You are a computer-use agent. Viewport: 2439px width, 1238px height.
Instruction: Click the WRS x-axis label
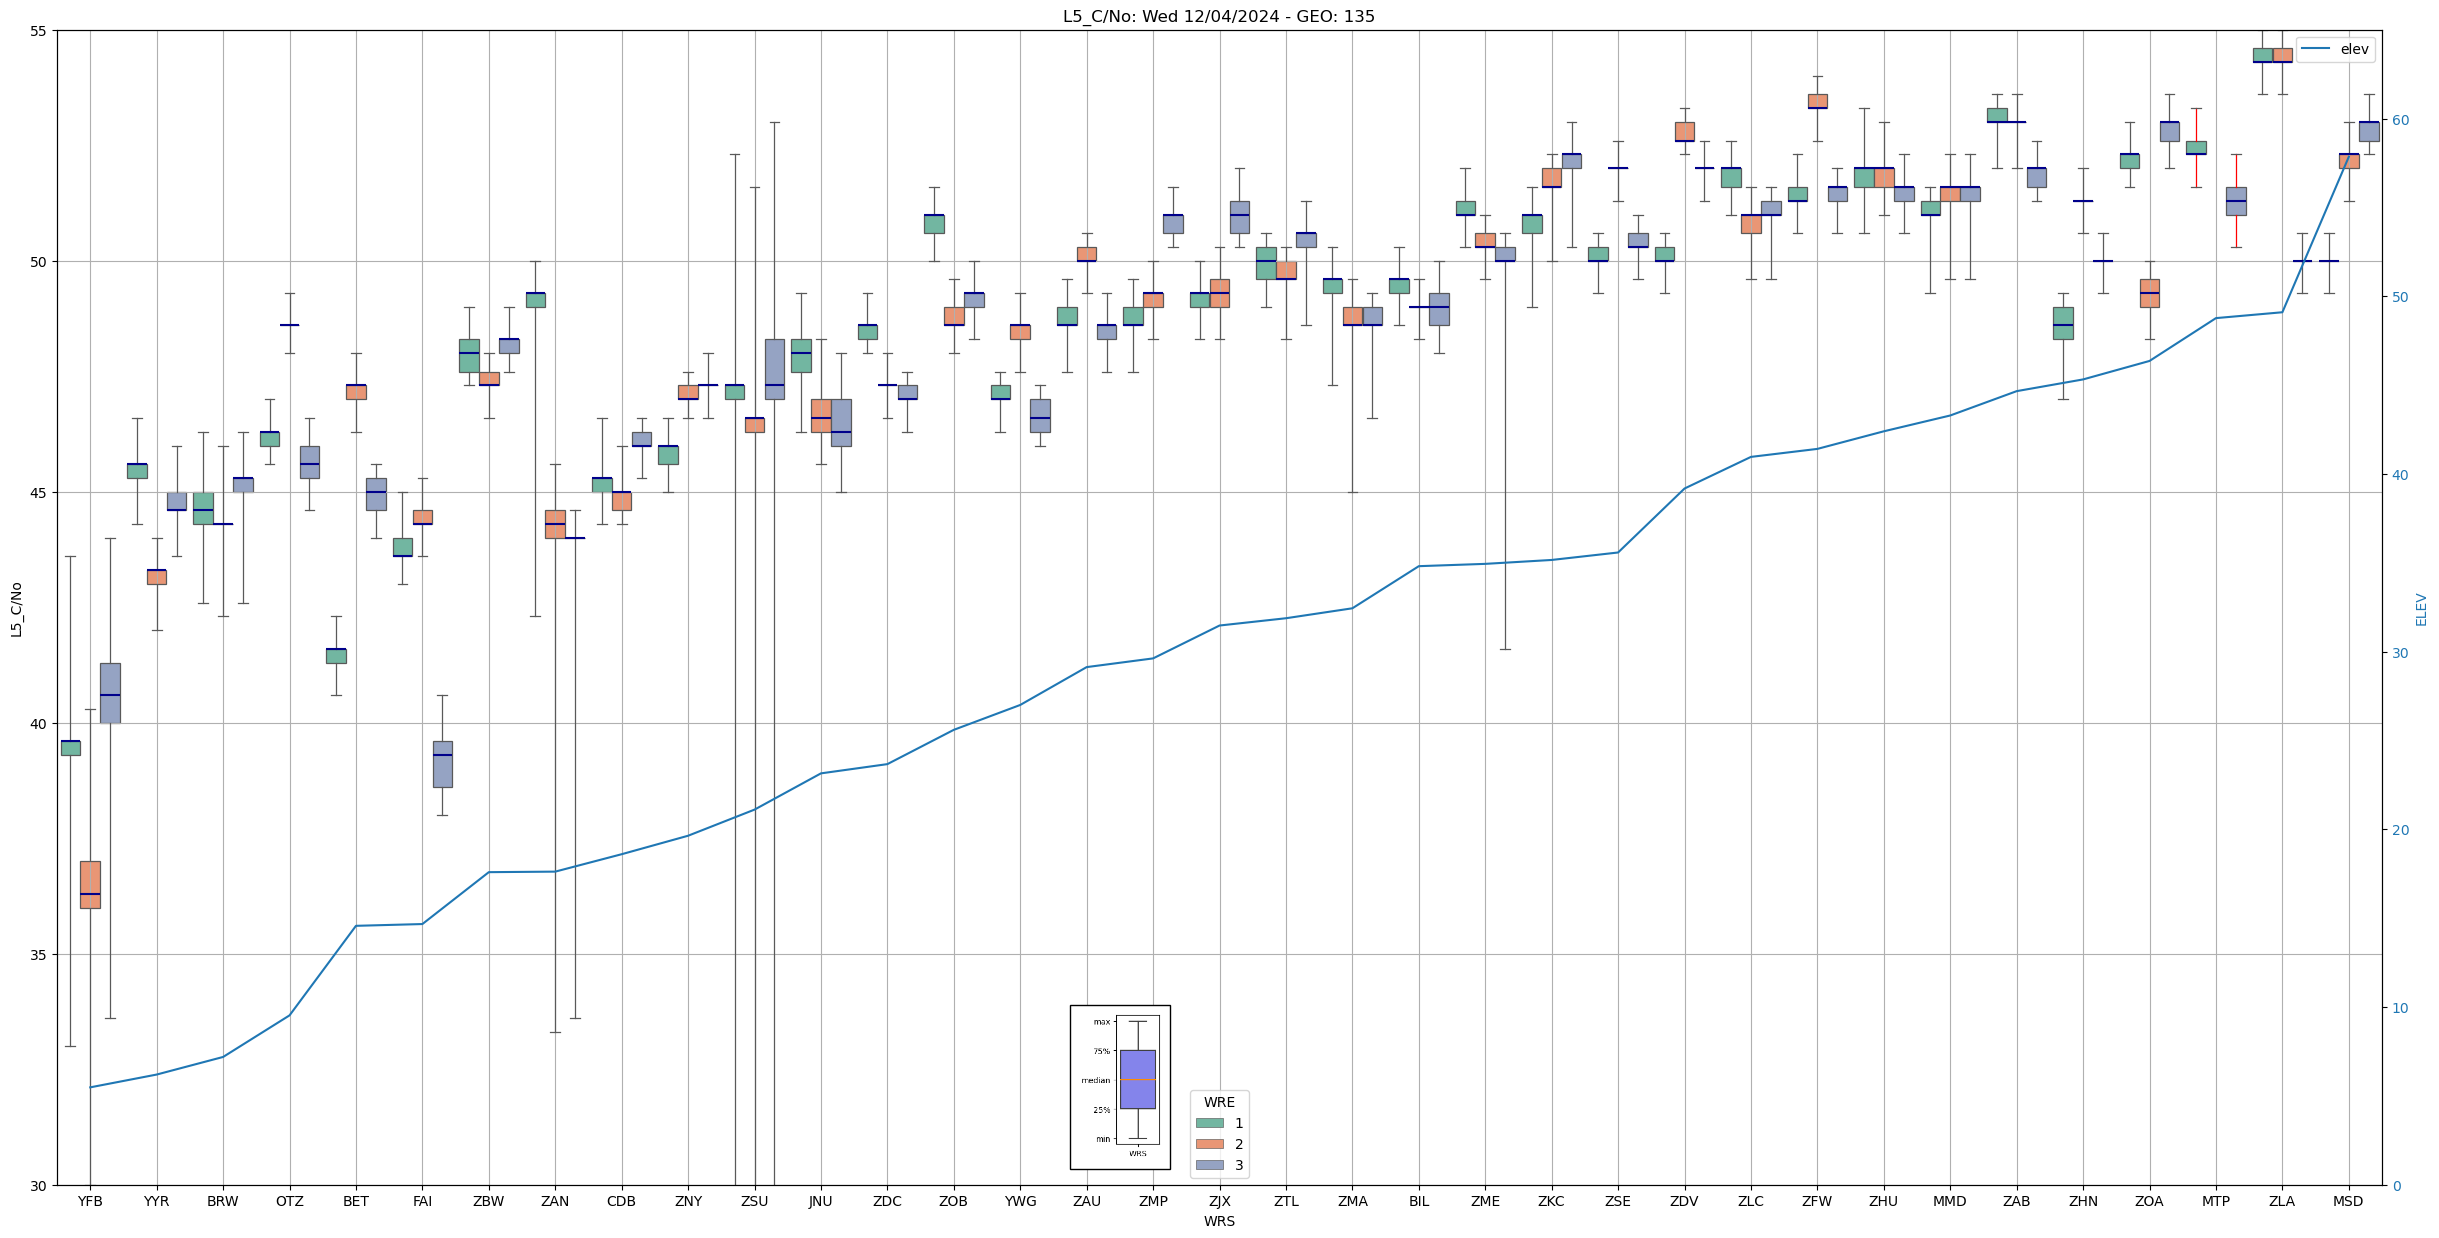click(1218, 1221)
